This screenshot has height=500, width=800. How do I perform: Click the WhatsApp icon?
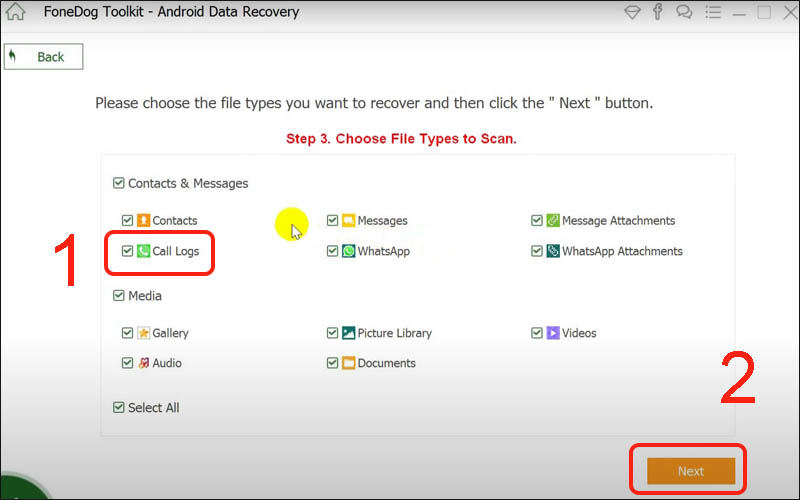tap(348, 251)
